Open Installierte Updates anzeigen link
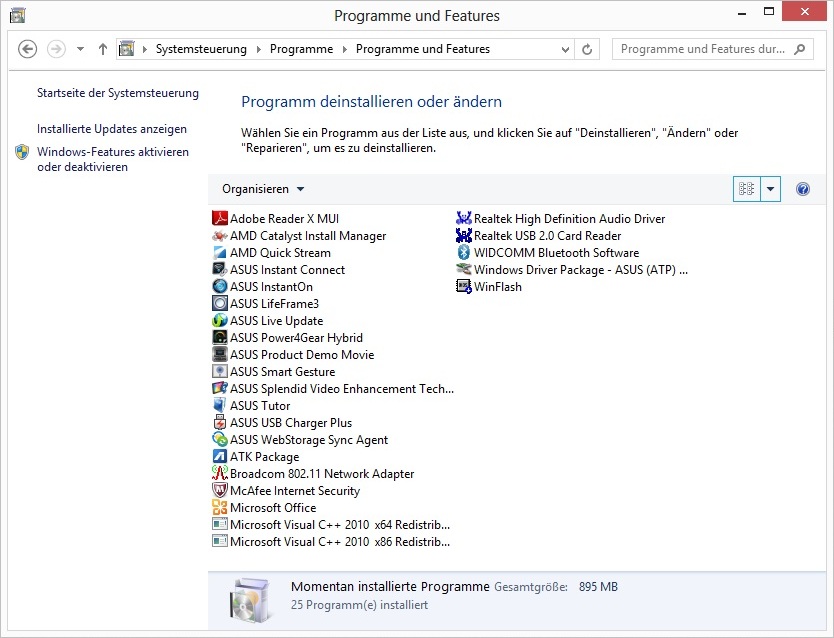Screen dimensions: 834x638 pos(112,129)
